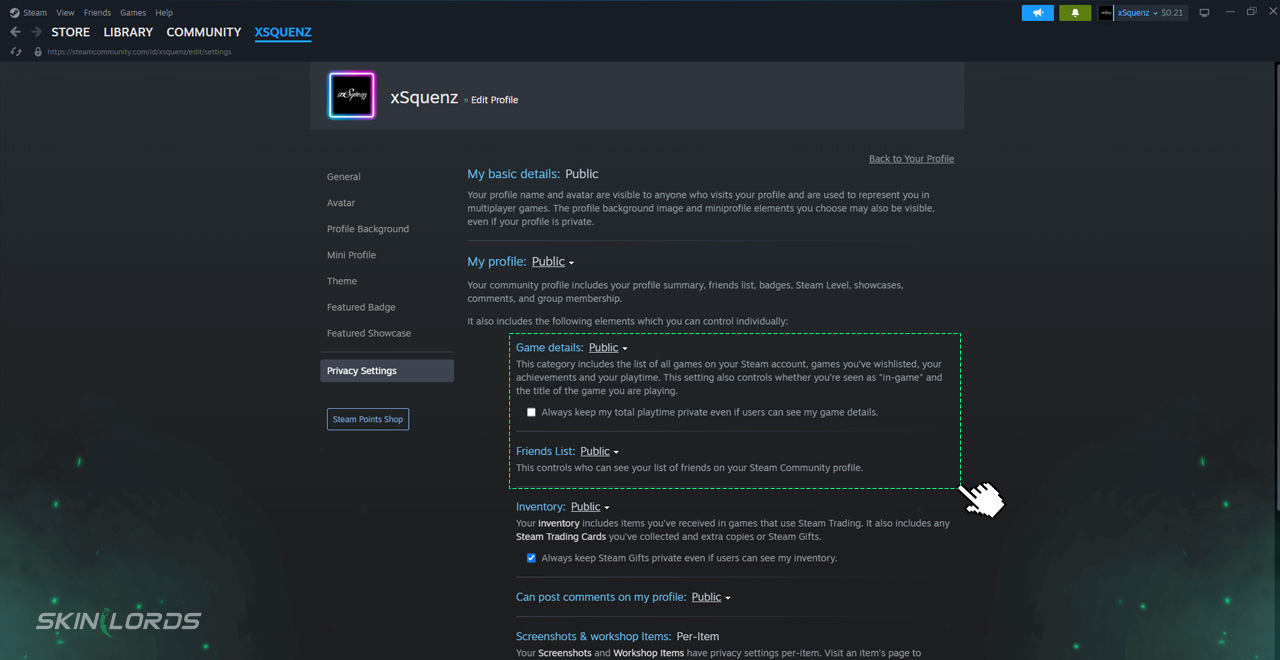
Task: Open the Friends menu
Action: pyautogui.click(x=97, y=13)
